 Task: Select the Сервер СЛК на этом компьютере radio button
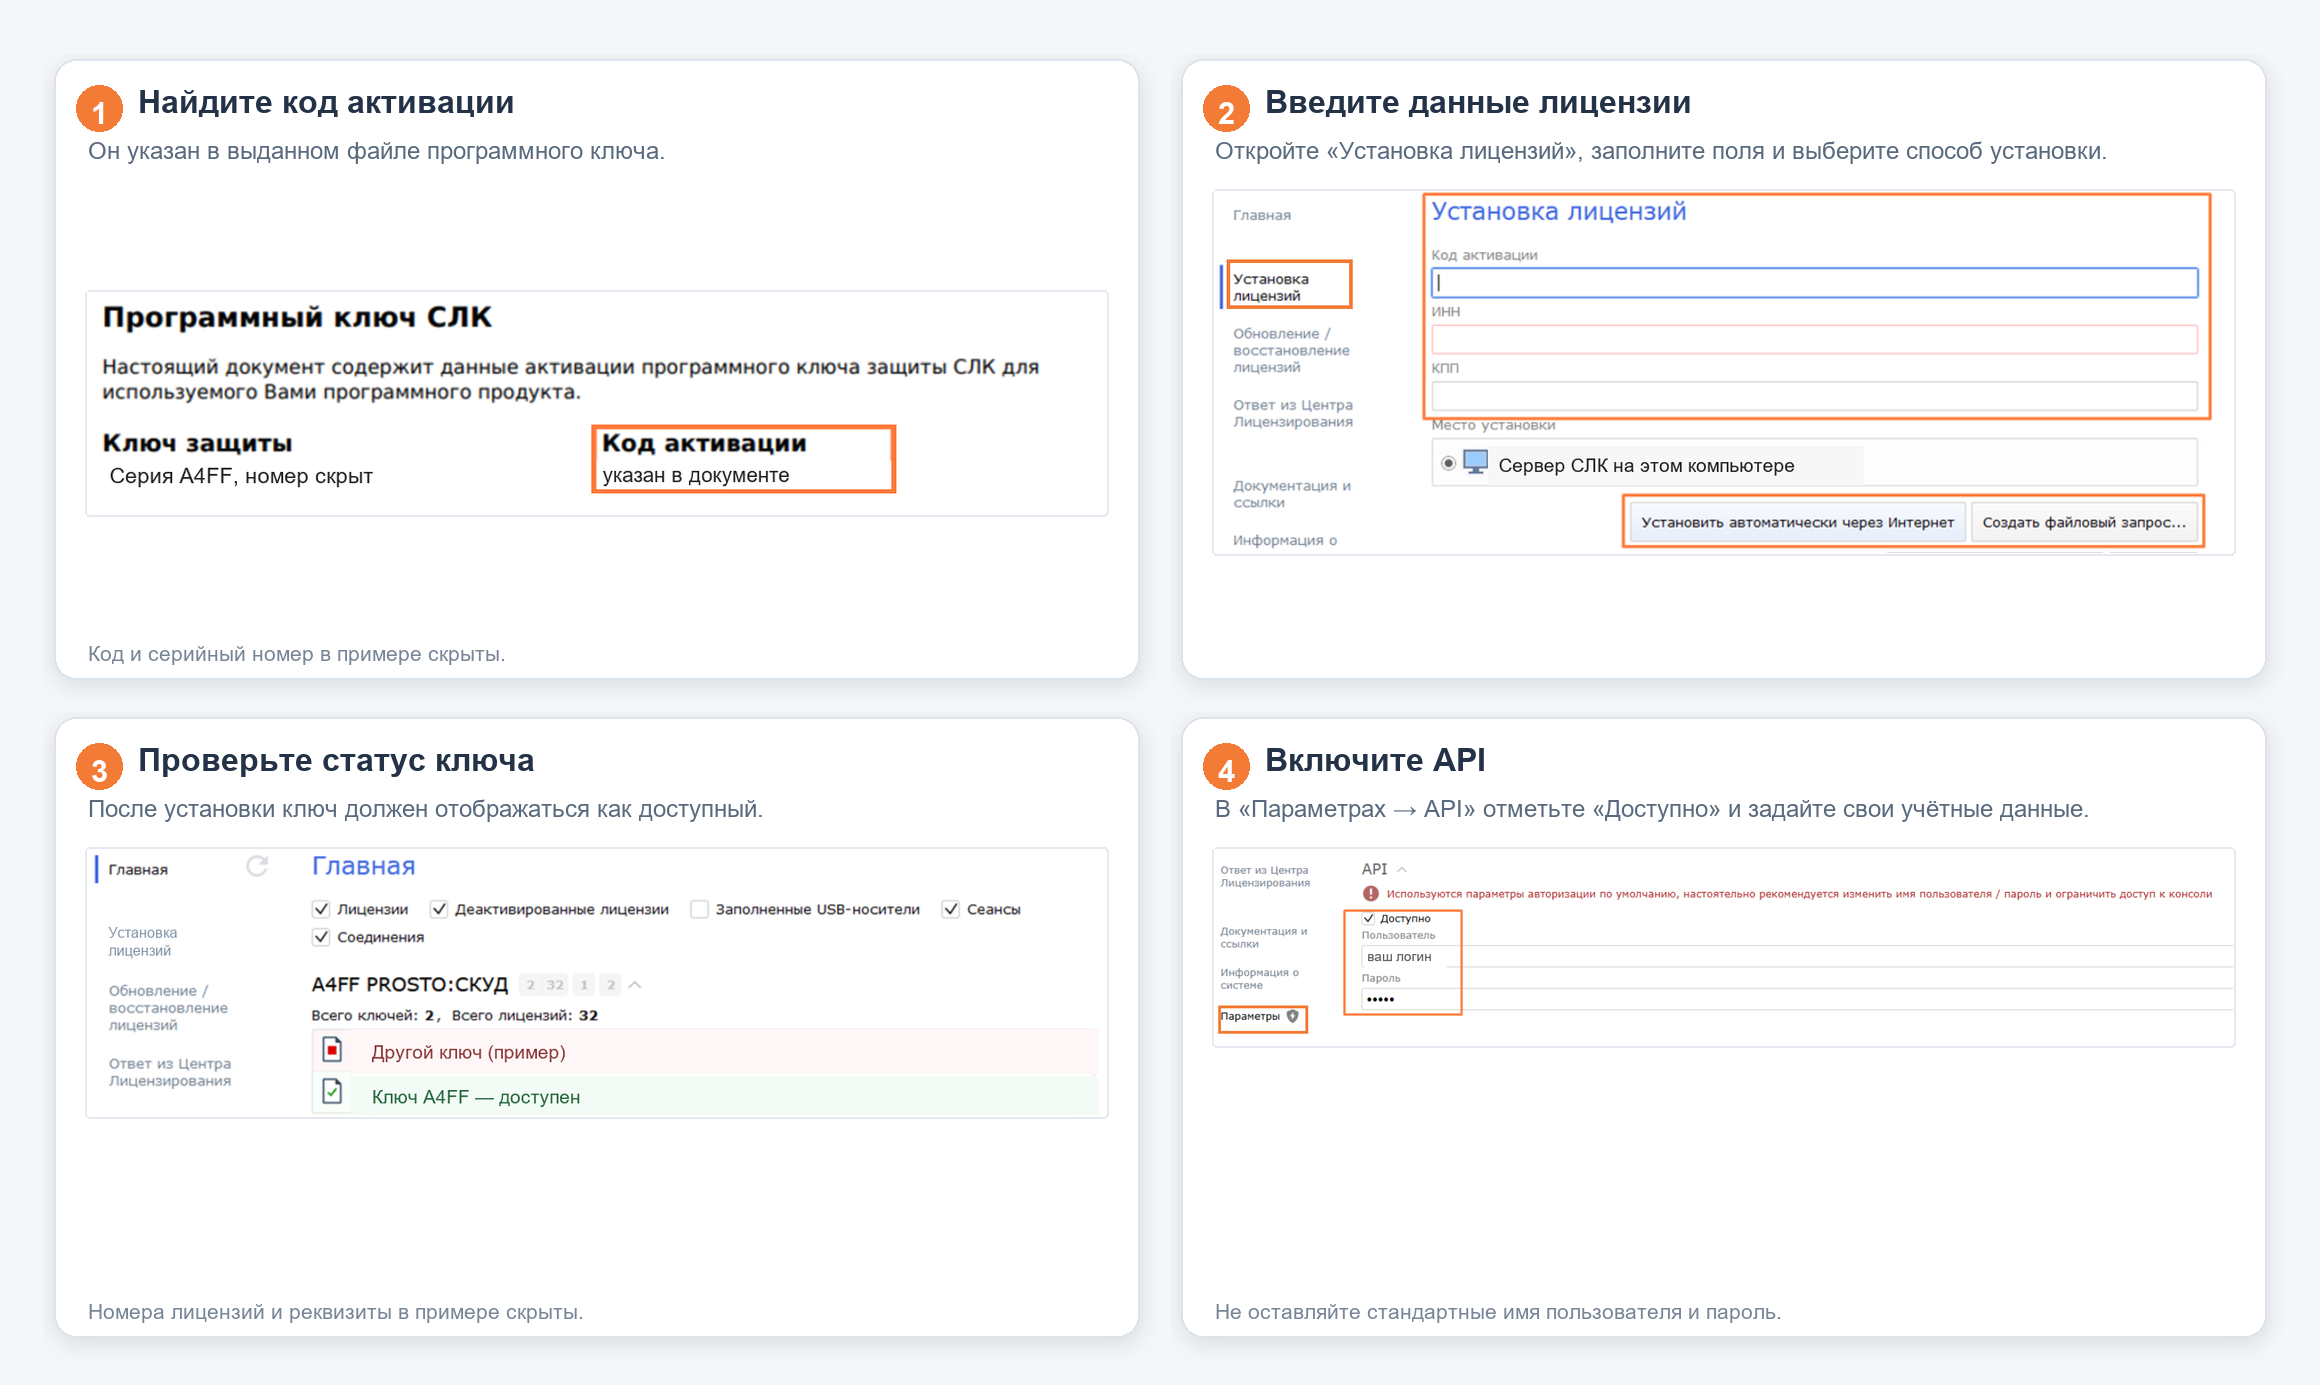pyautogui.click(x=1448, y=463)
